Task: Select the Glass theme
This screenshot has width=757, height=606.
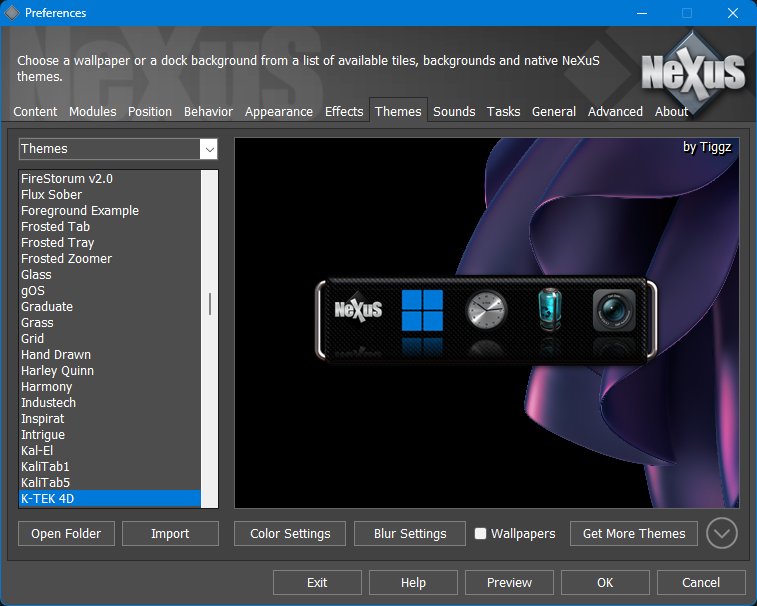Action: [x=110, y=274]
